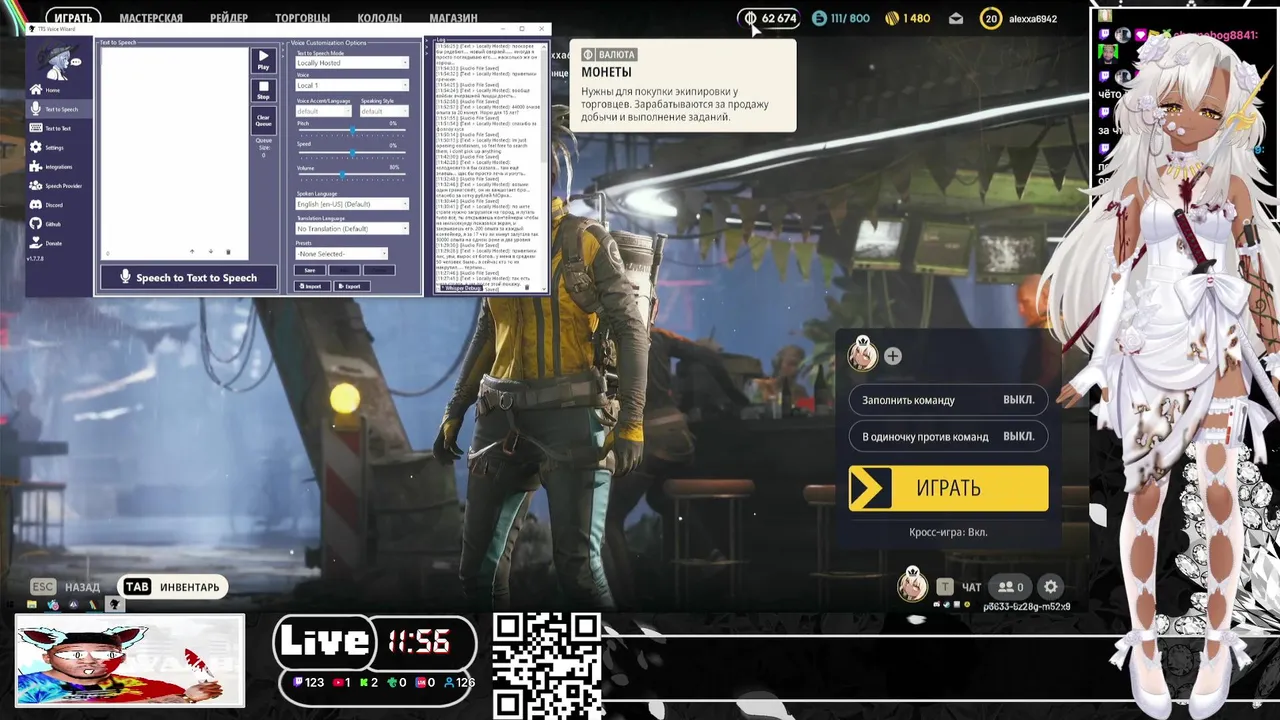The image size is (1280, 720).
Task: Click Play button in TTS Voice Wizard
Action: tap(263, 60)
